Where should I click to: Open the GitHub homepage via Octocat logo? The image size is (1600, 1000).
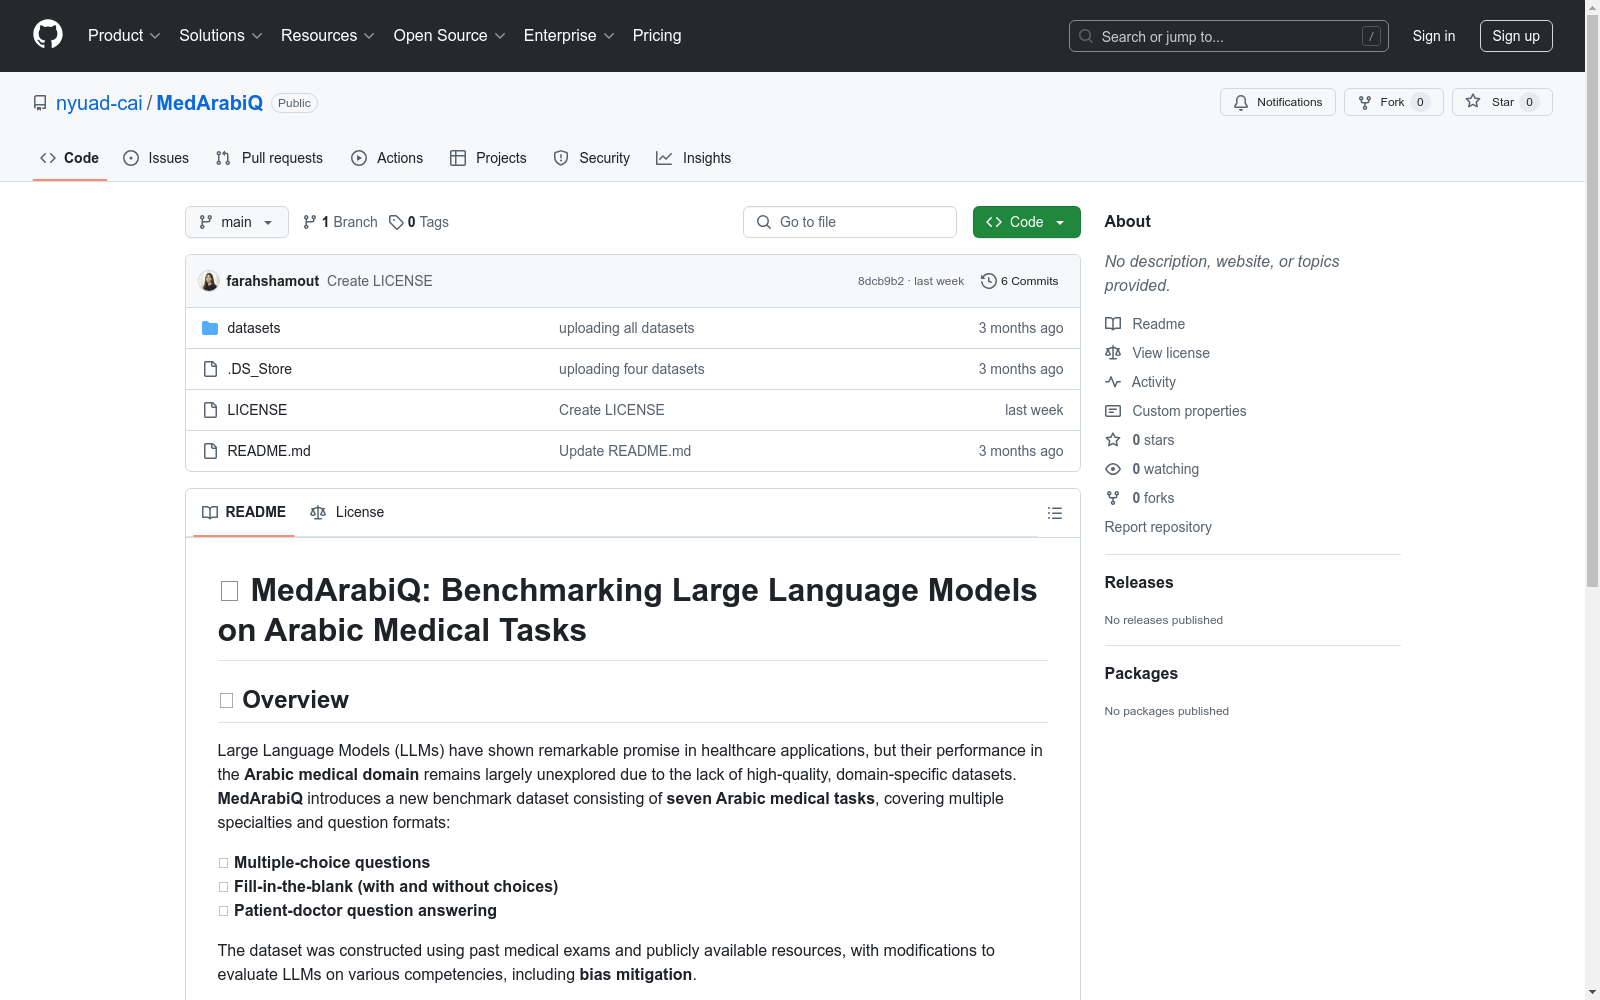(48, 35)
